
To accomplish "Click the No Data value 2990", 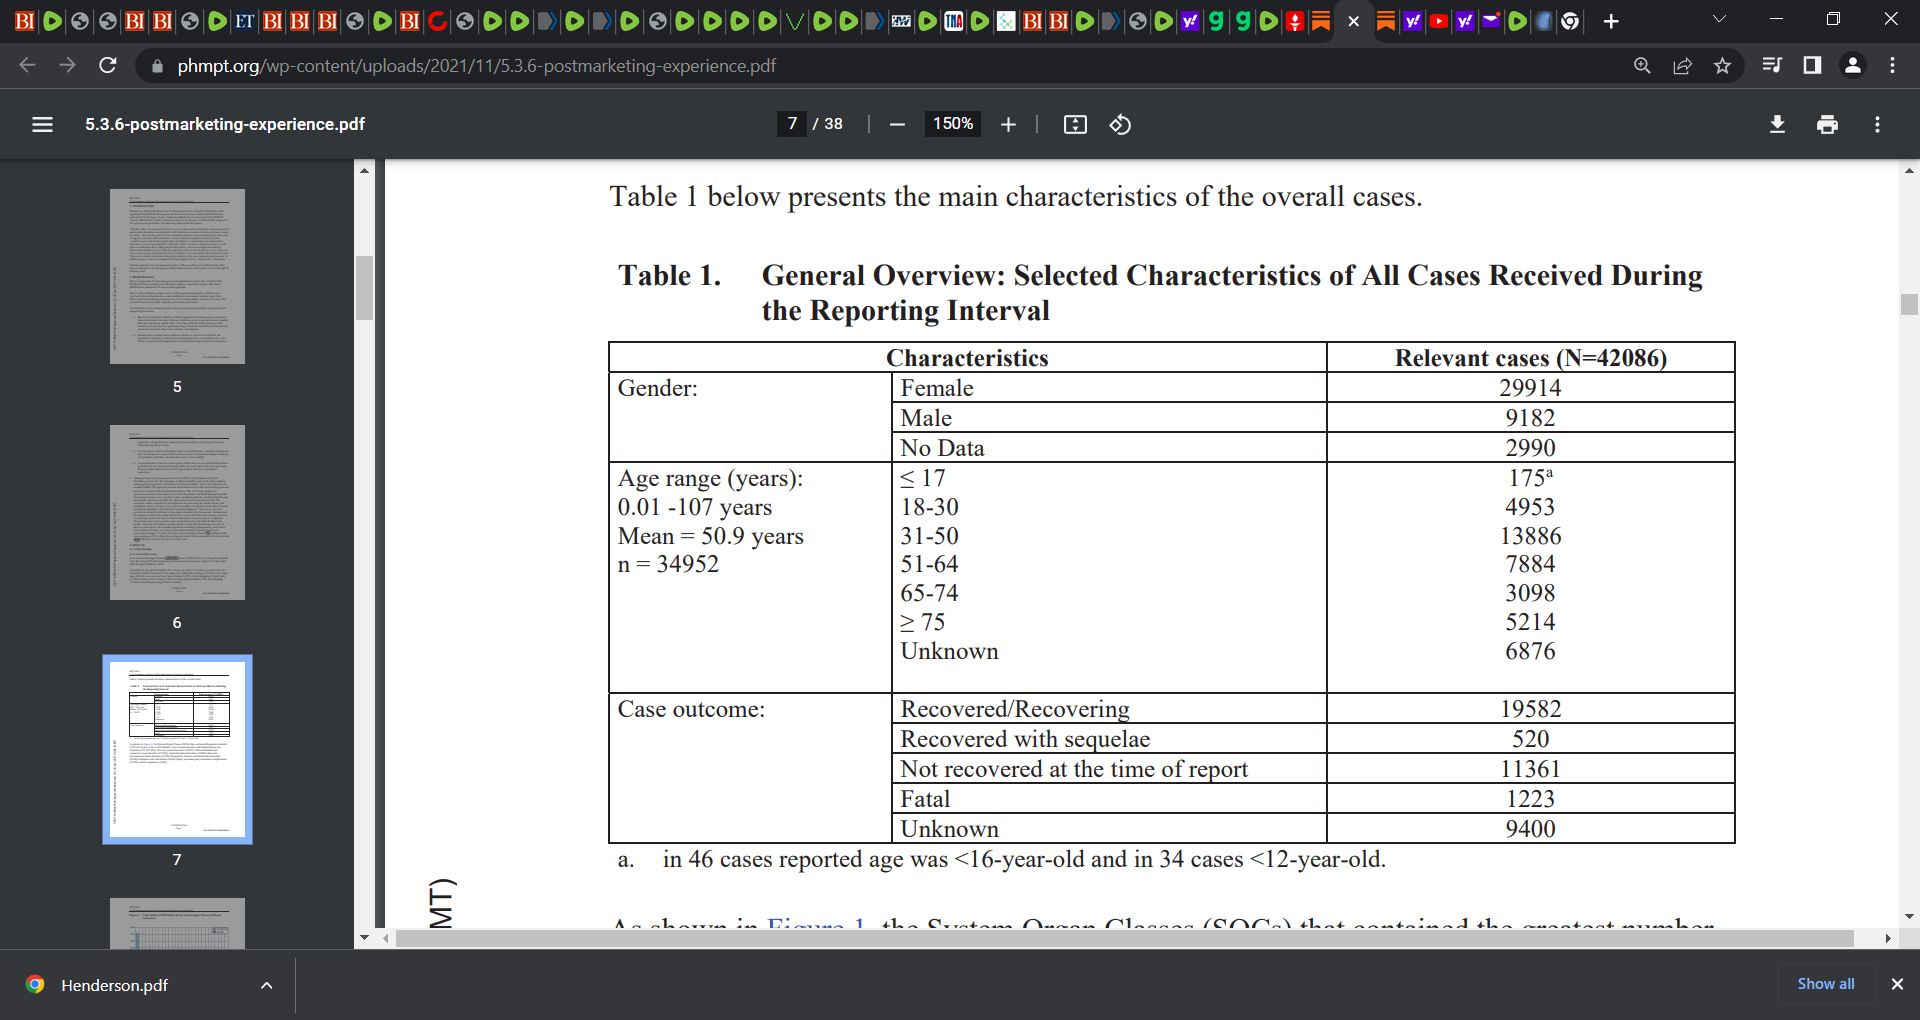I will pos(1530,448).
